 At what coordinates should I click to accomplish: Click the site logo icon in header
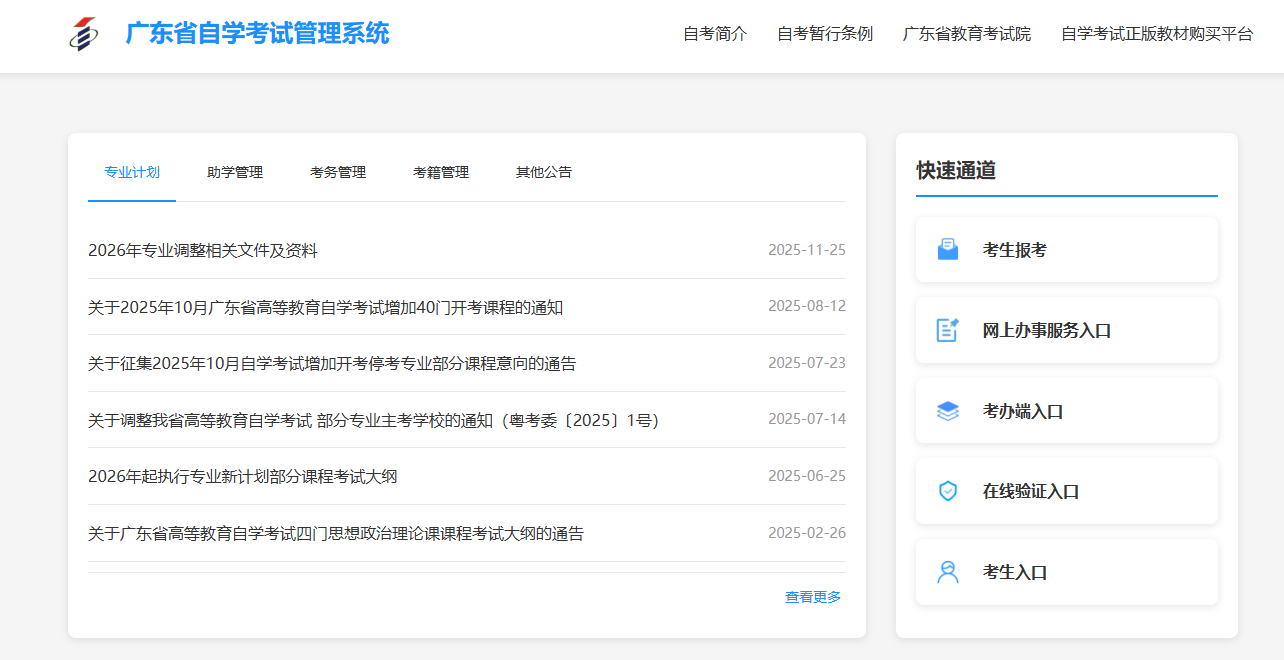(84, 34)
